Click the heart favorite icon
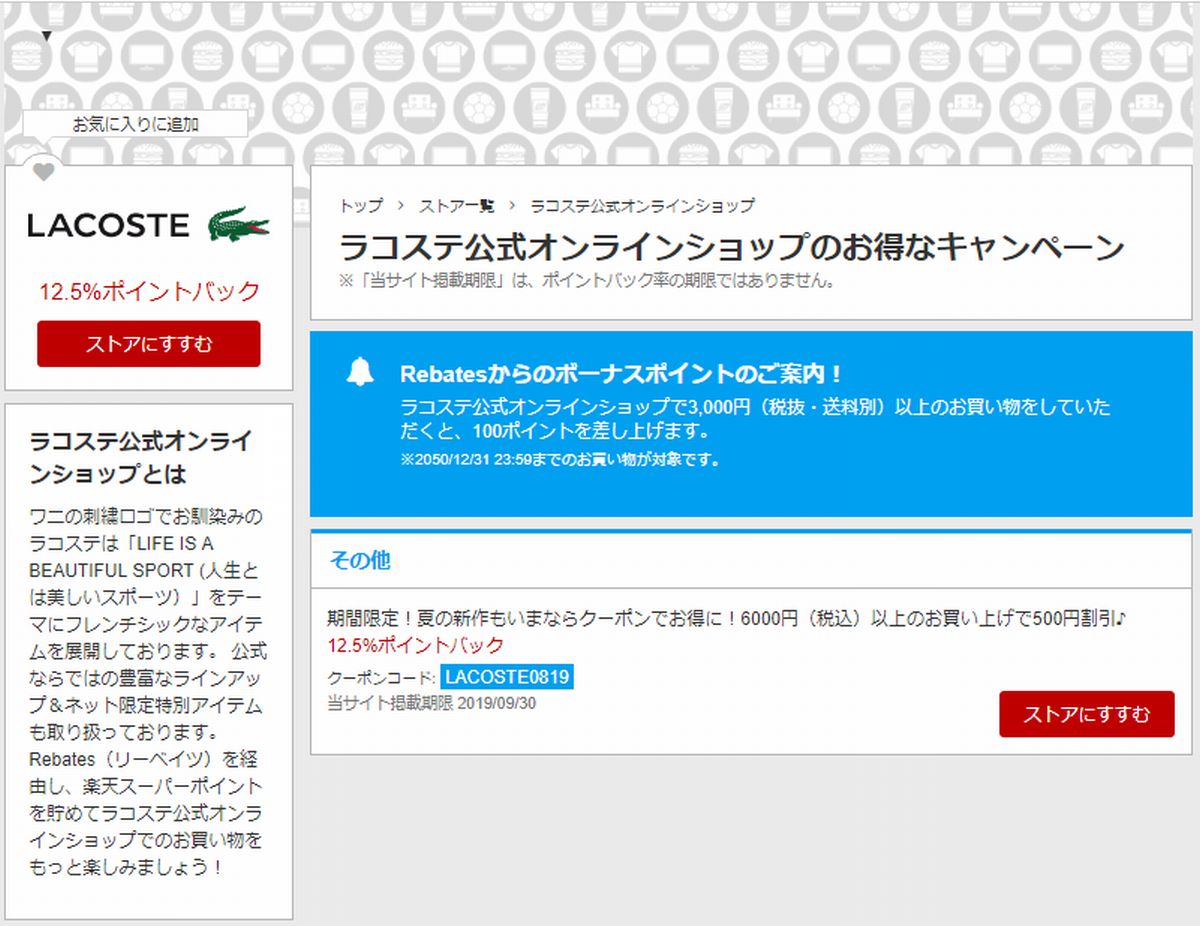The height and width of the screenshot is (926, 1200). click(43, 172)
